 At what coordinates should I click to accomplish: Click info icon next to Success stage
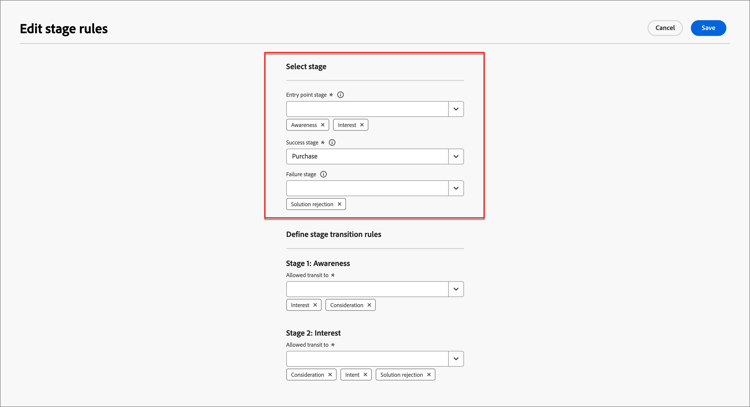coord(332,143)
